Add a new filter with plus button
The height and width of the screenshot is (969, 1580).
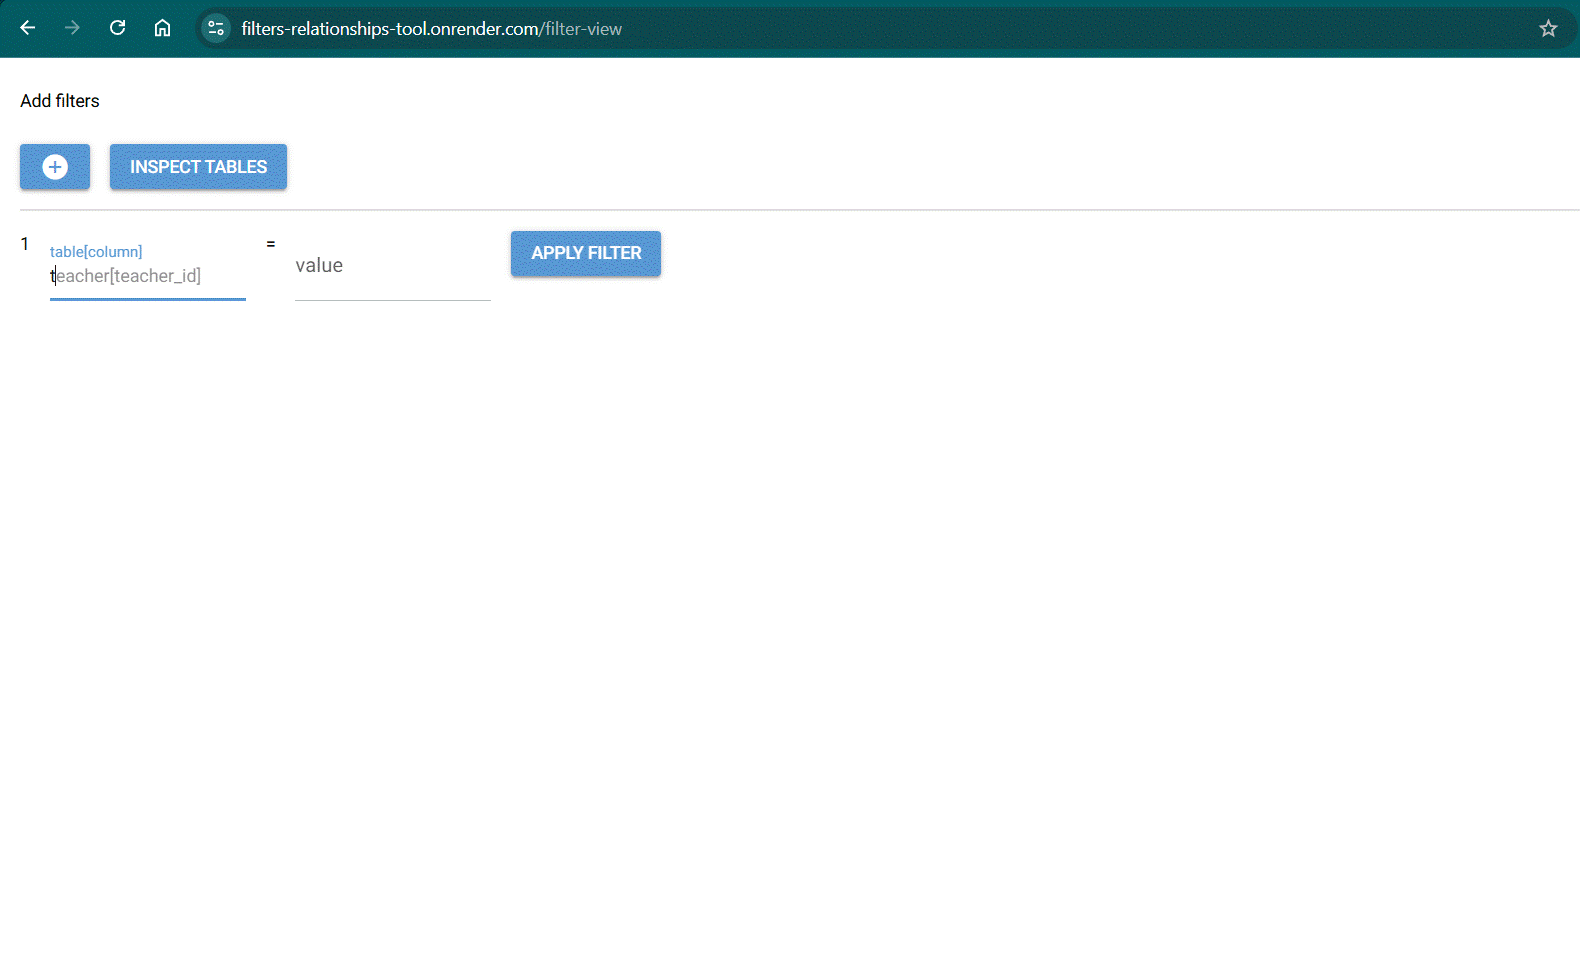pos(55,167)
